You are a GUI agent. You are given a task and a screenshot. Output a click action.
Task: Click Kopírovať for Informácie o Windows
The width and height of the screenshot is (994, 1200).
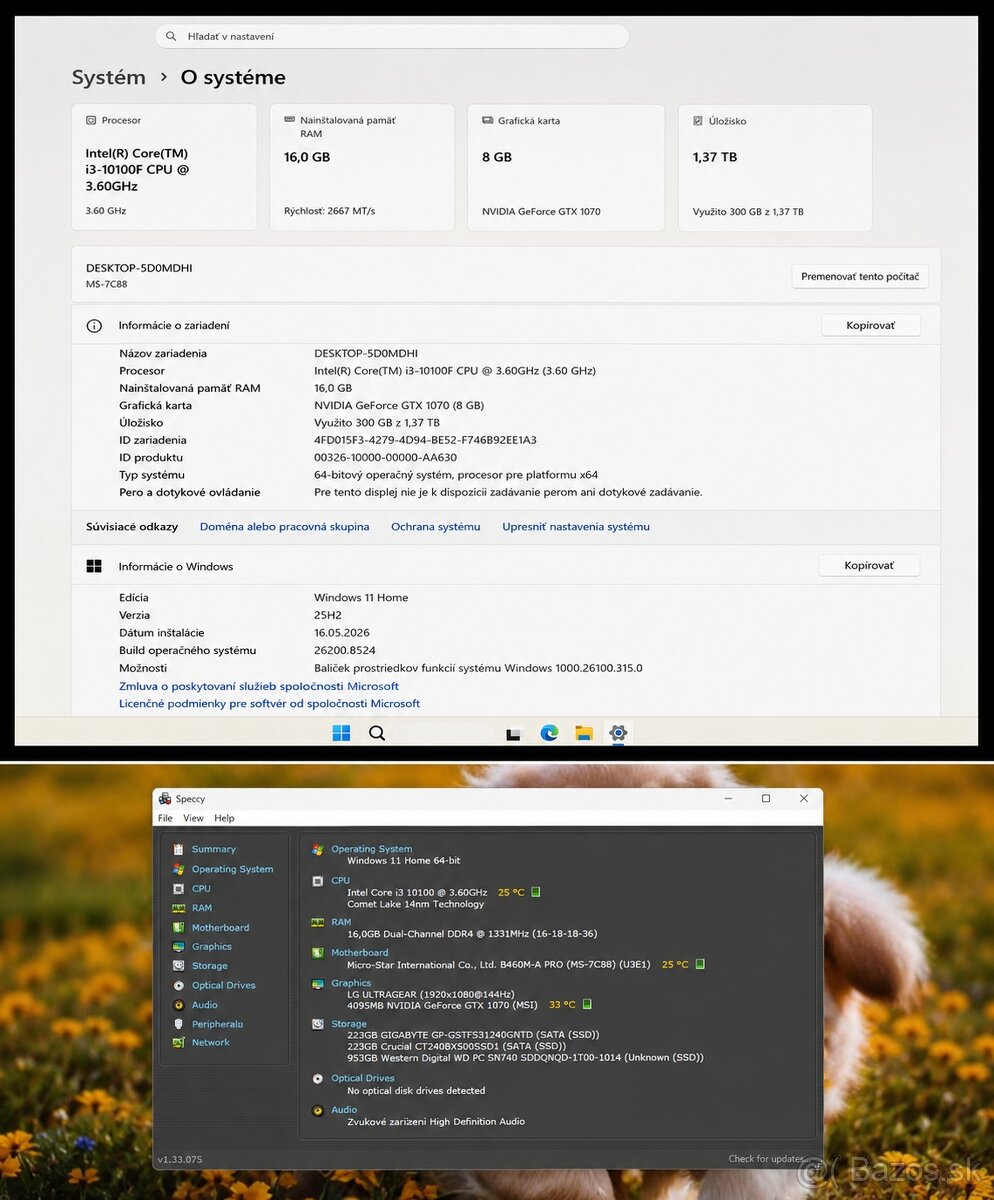pyautogui.click(x=869, y=565)
